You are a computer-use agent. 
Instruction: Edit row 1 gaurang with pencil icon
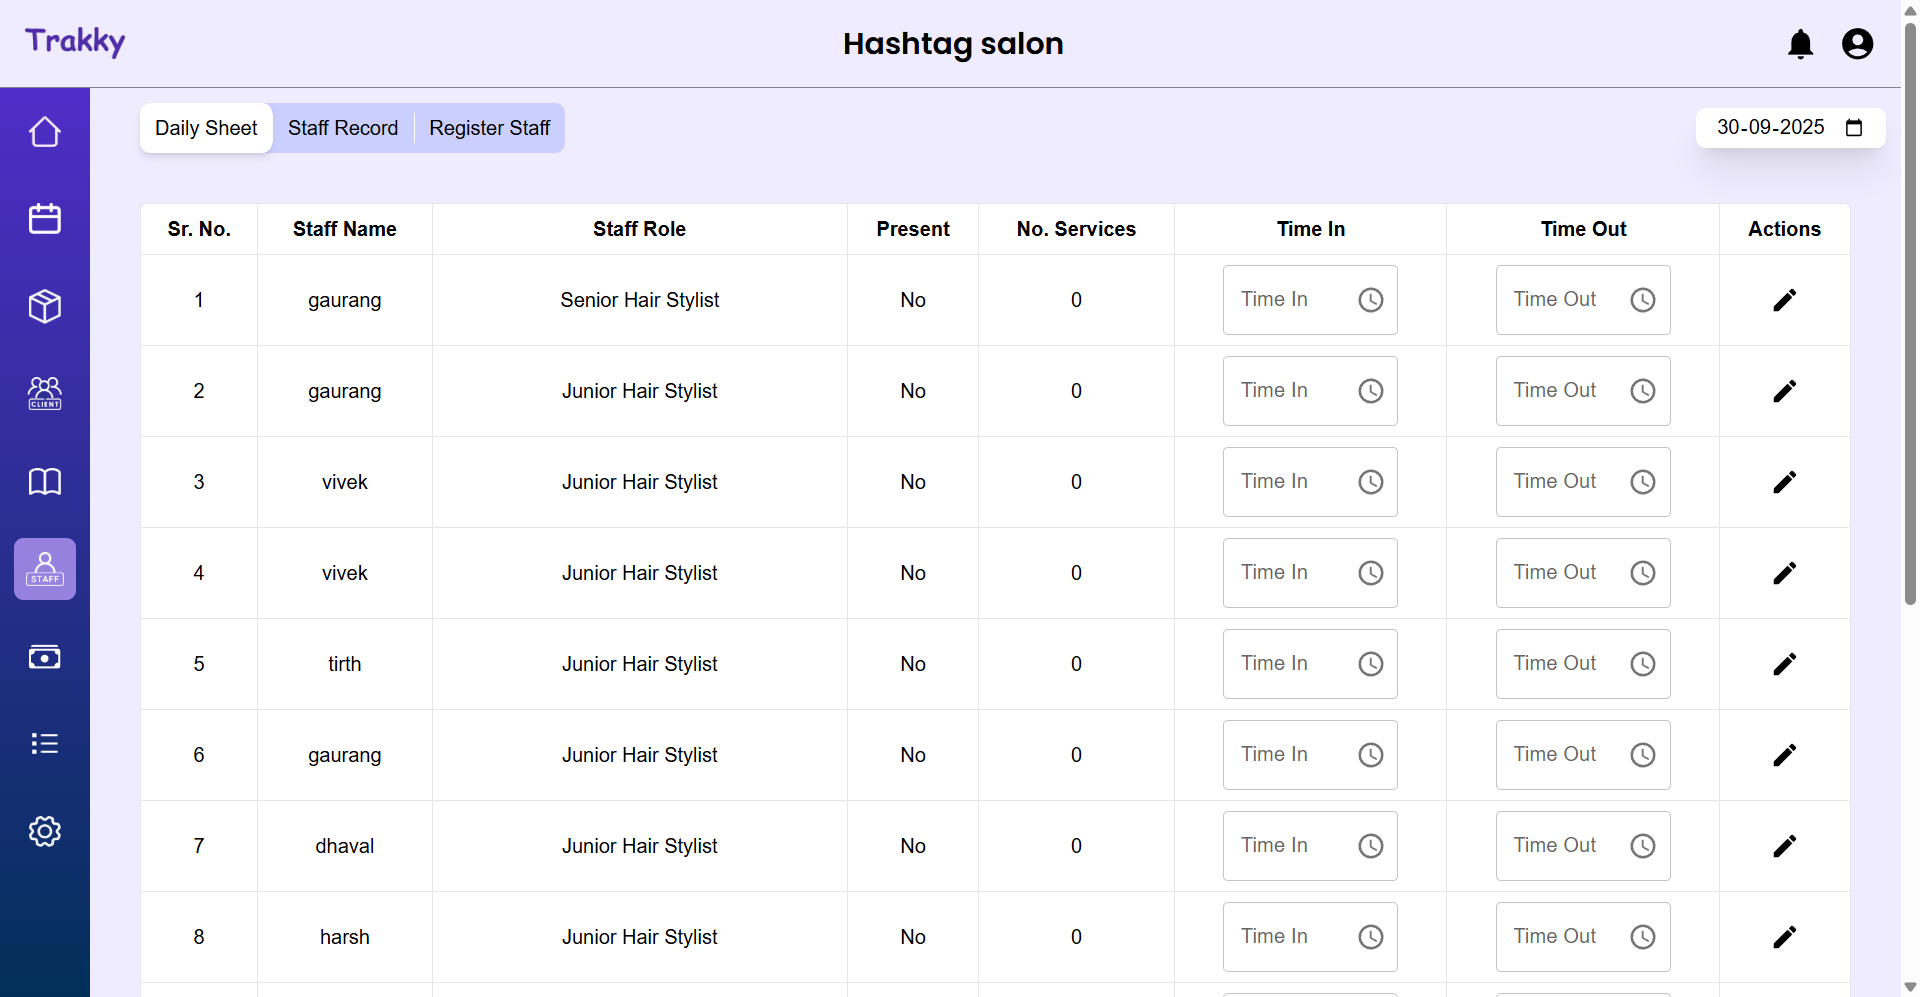point(1784,300)
